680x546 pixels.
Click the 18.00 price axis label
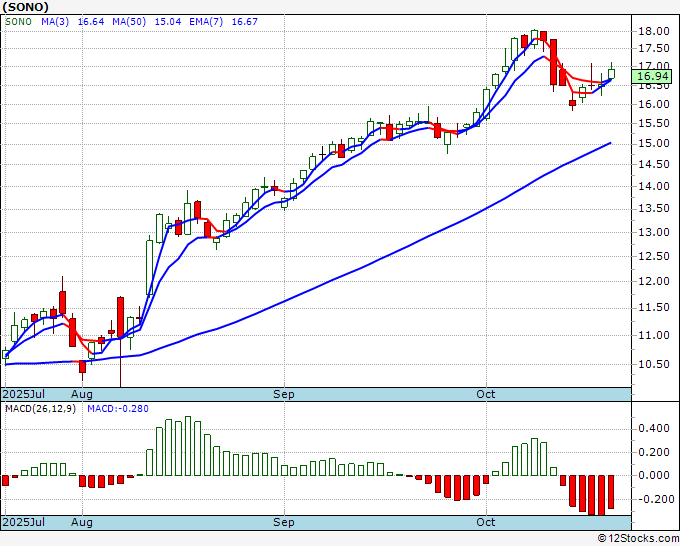tap(654, 31)
